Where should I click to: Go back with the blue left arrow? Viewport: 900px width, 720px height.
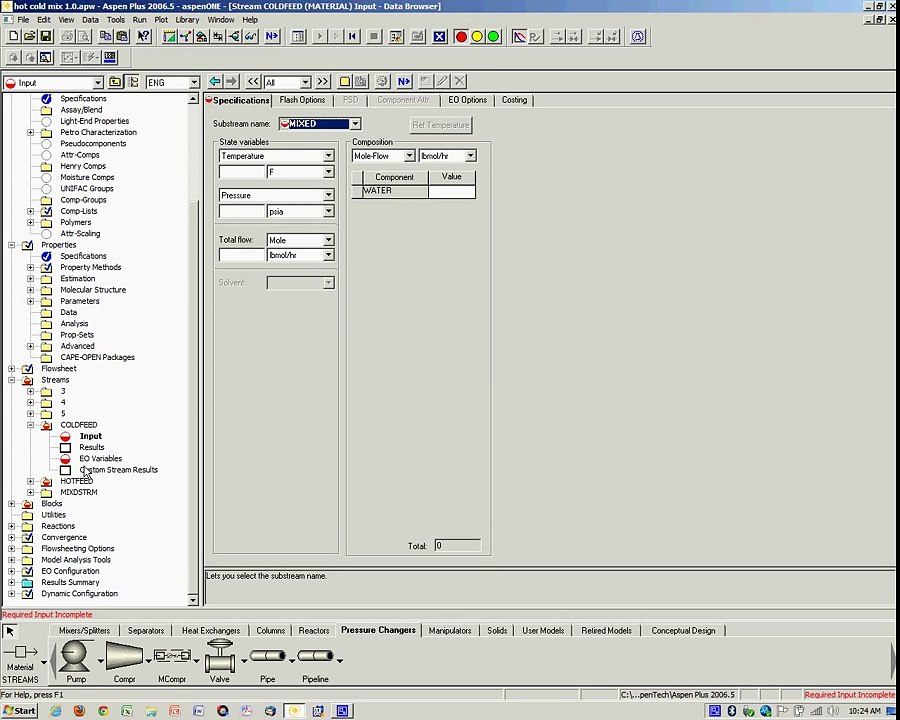click(x=215, y=82)
